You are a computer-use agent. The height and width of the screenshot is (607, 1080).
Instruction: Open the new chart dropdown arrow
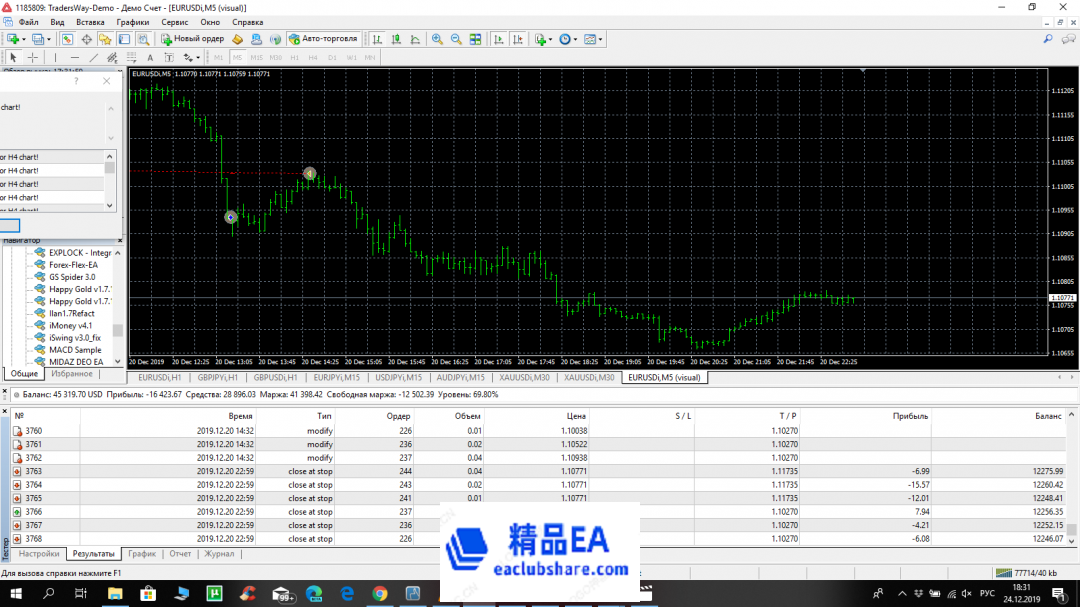(x=24, y=39)
